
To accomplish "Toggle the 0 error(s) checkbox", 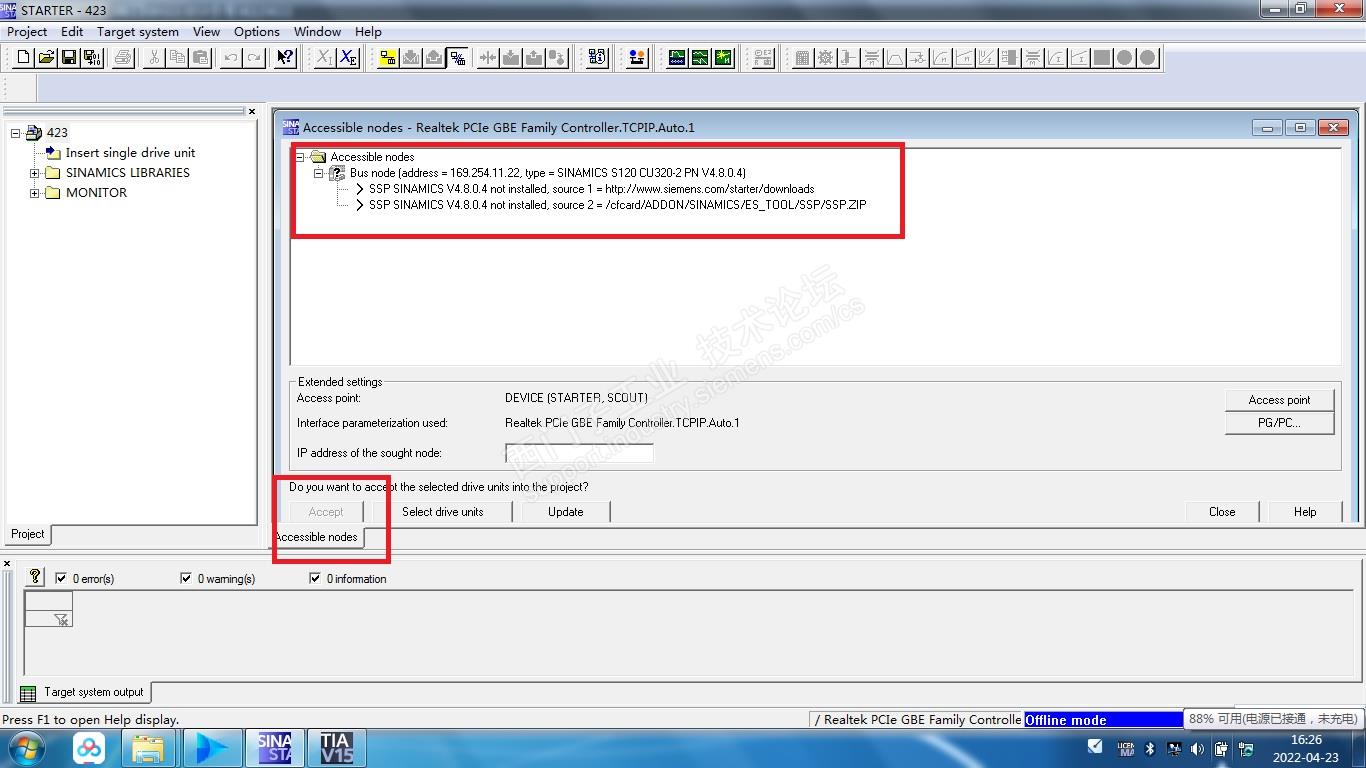I will pyautogui.click(x=61, y=578).
